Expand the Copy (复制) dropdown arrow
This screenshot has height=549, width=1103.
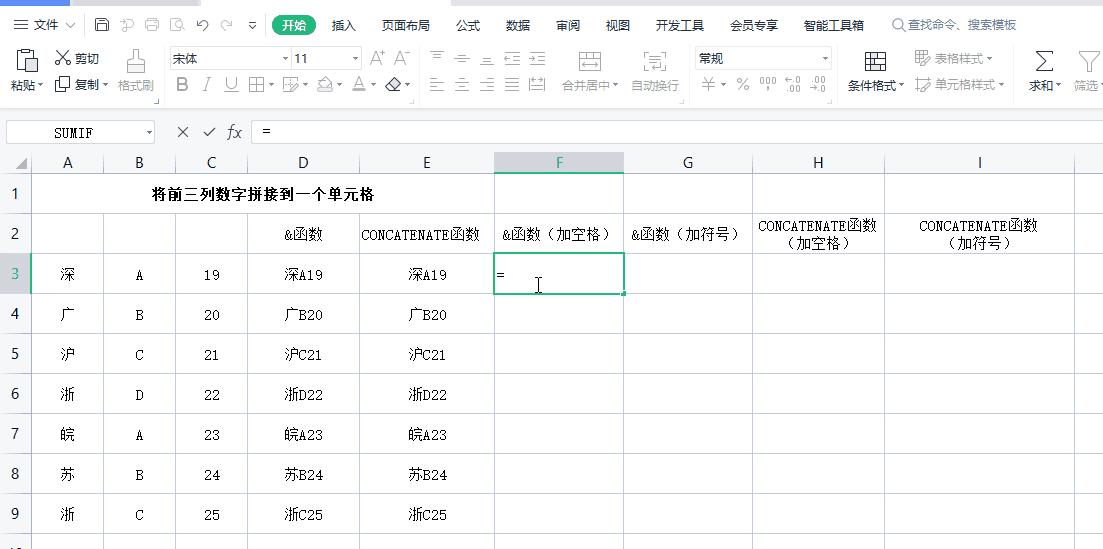(106, 85)
